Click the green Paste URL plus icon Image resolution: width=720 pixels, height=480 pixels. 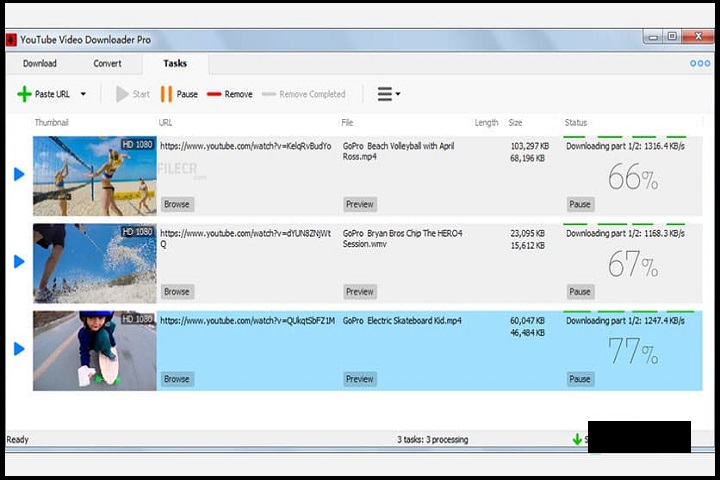coord(24,94)
